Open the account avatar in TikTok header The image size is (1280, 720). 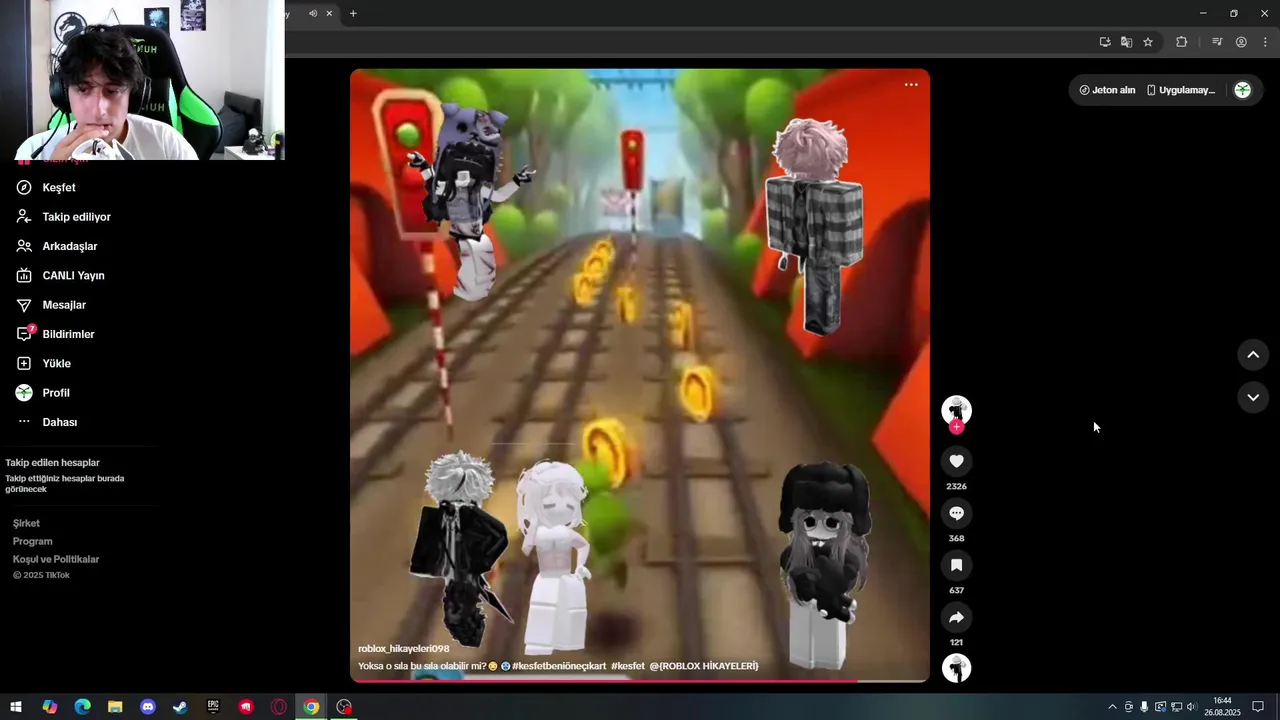pyautogui.click(x=1242, y=90)
